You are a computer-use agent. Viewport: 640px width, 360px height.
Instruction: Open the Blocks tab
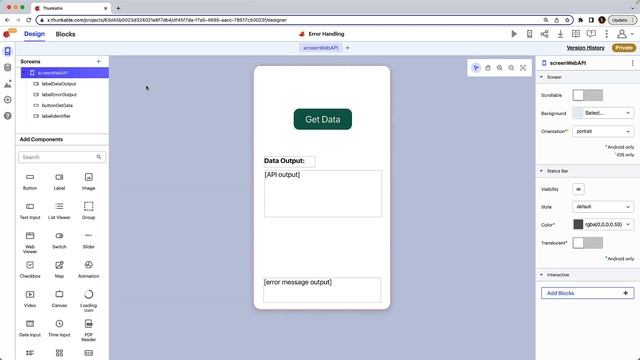[x=65, y=34]
